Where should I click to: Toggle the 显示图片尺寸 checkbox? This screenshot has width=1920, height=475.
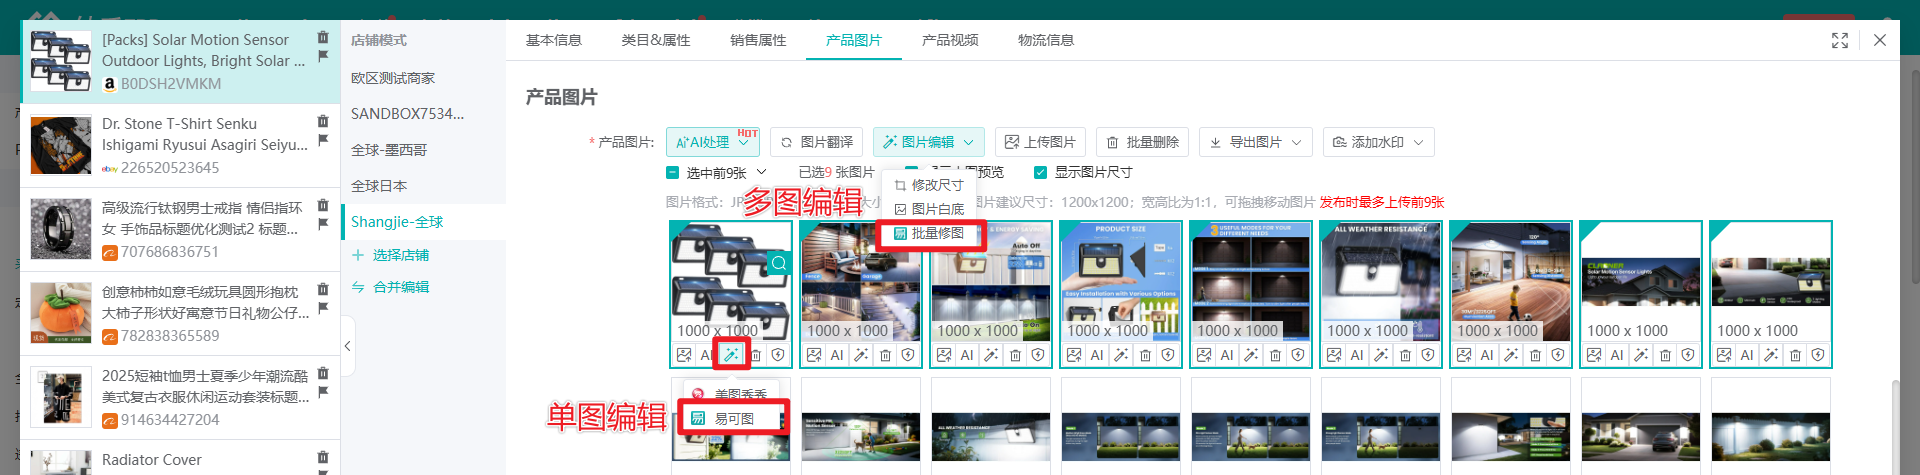[x=1040, y=172]
